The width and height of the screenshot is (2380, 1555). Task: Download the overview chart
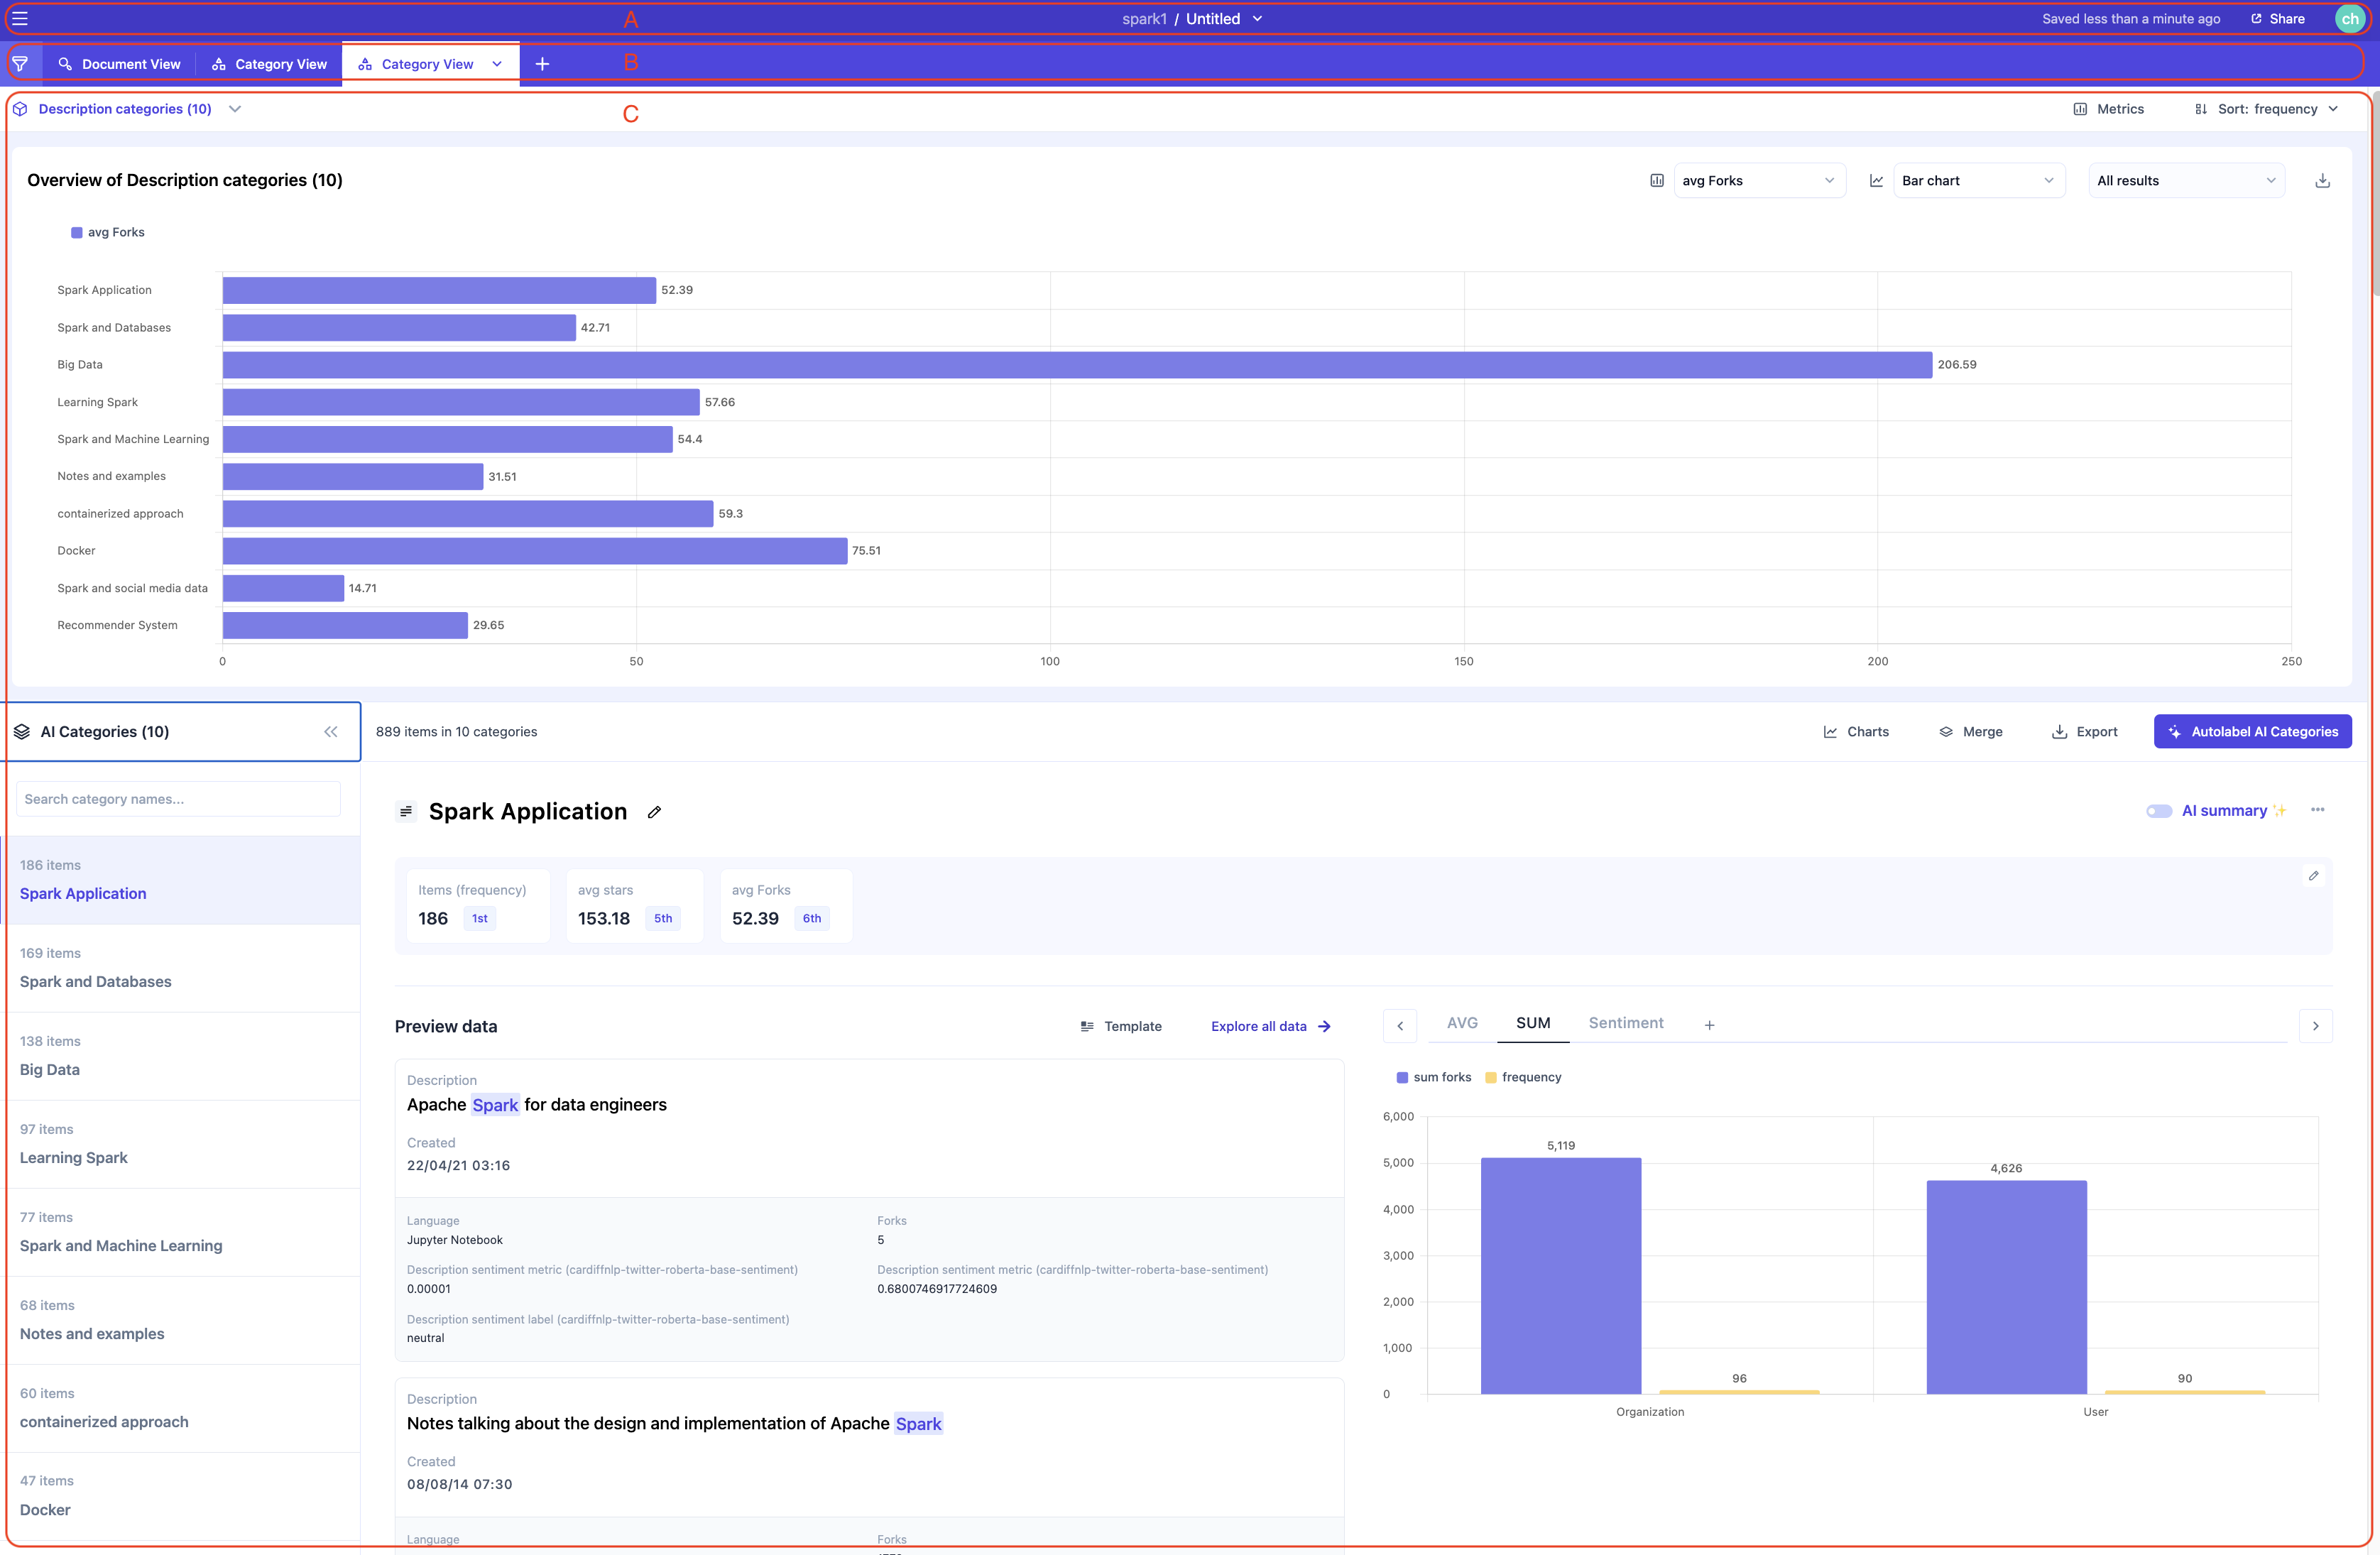click(2322, 181)
